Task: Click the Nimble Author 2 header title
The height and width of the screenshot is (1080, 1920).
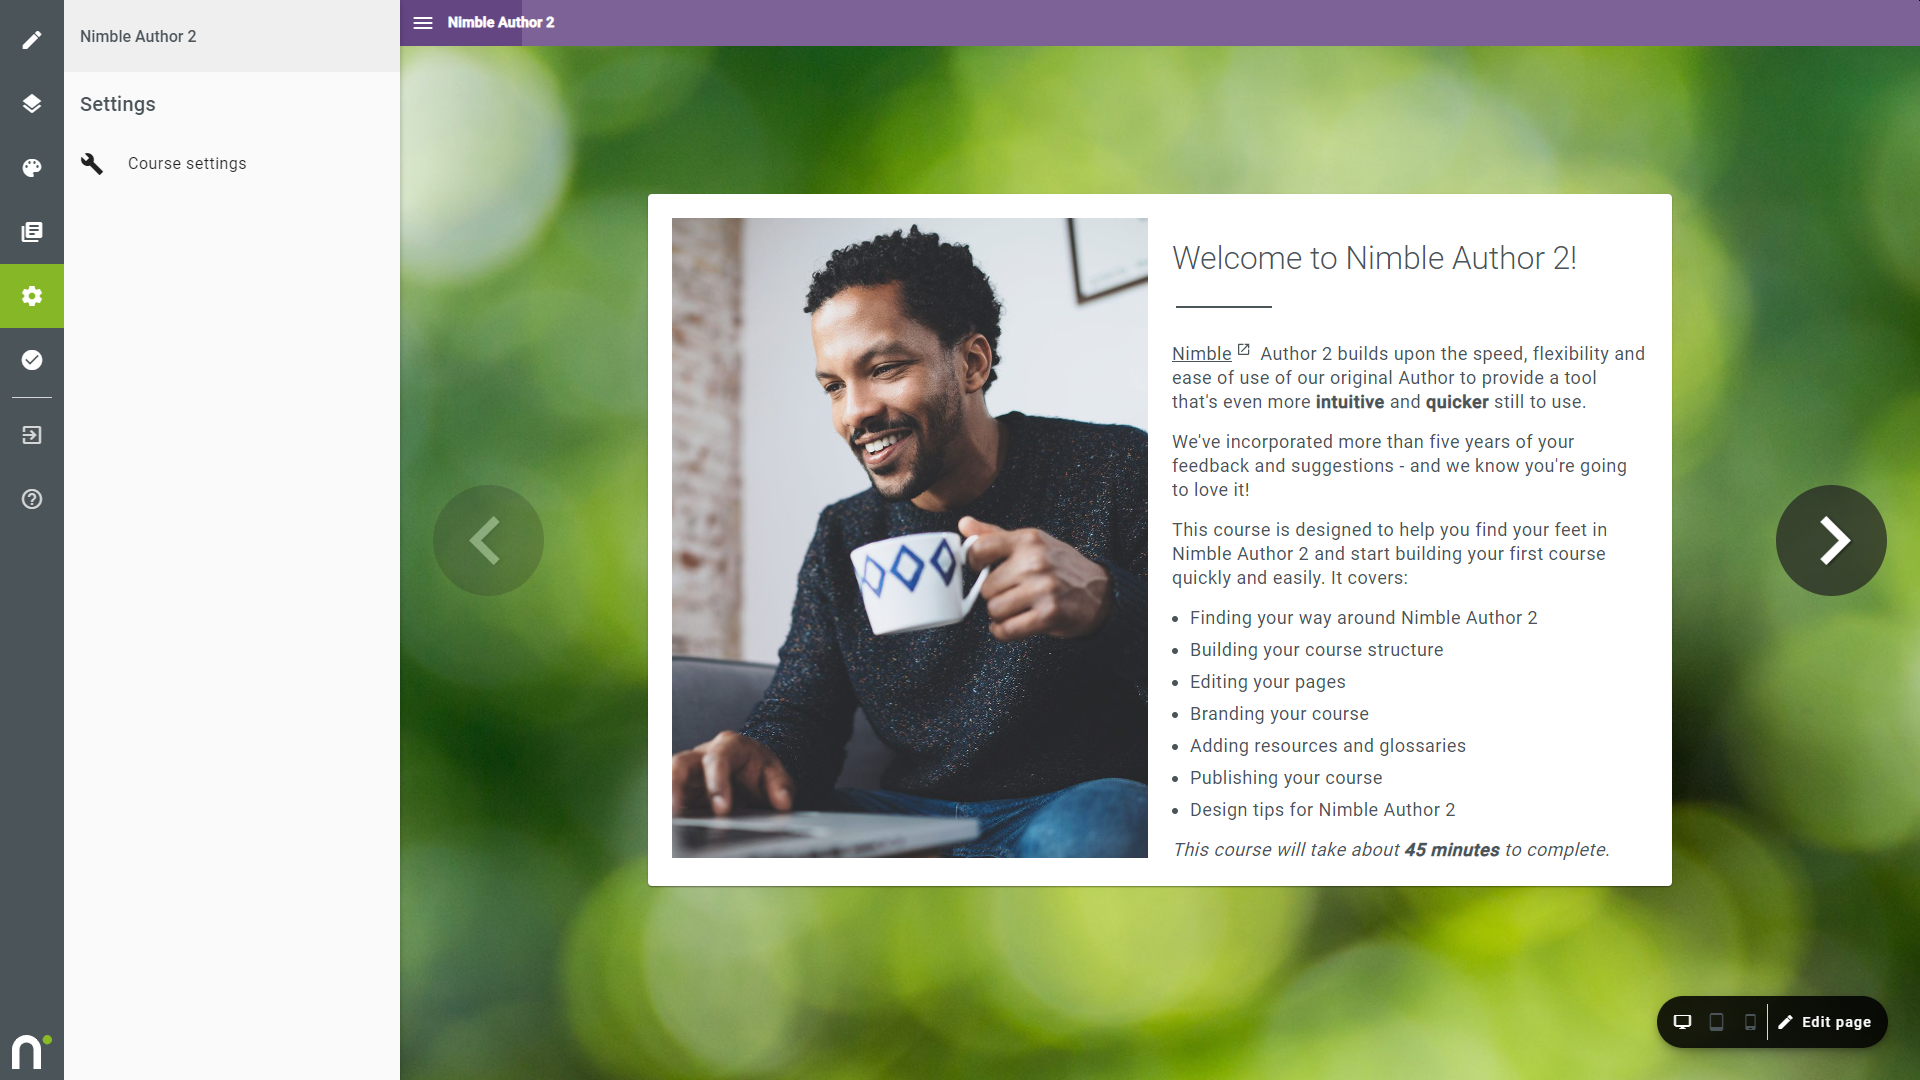Action: (501, 22)
